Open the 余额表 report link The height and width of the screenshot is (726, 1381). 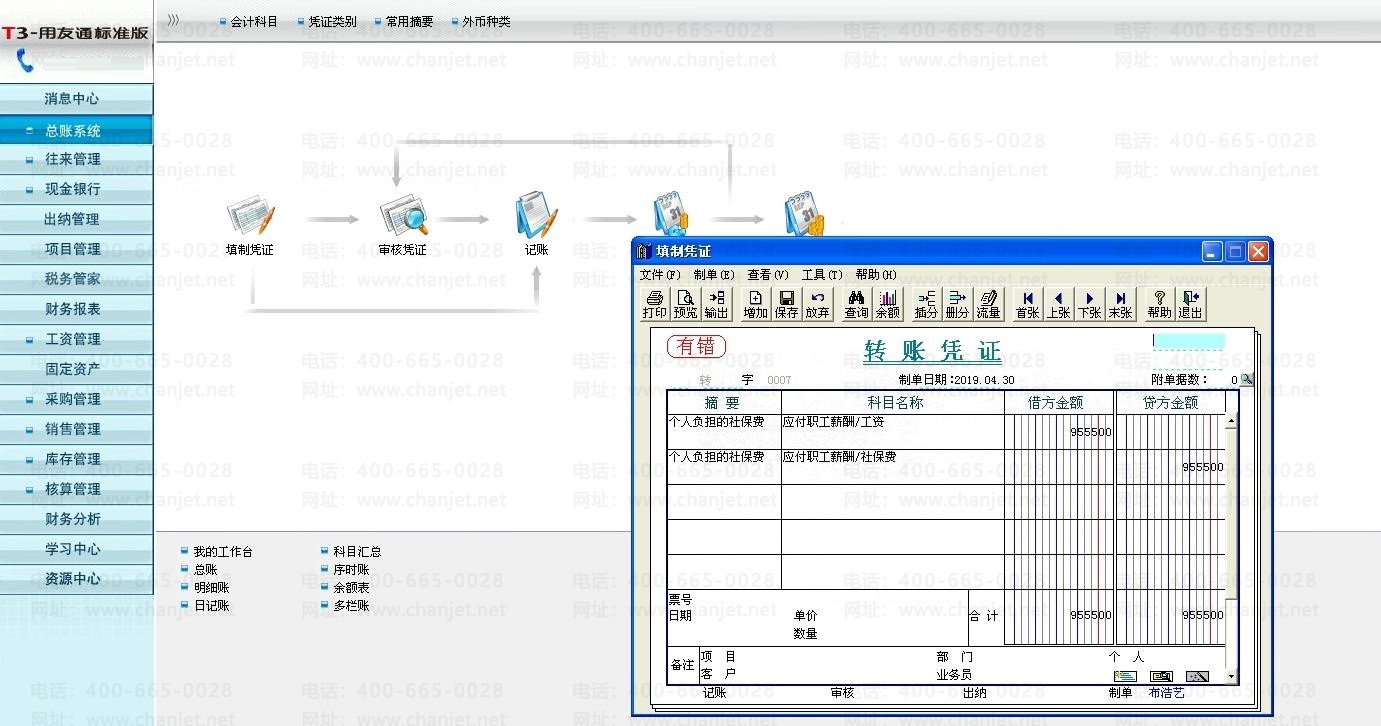coord(351,588)
